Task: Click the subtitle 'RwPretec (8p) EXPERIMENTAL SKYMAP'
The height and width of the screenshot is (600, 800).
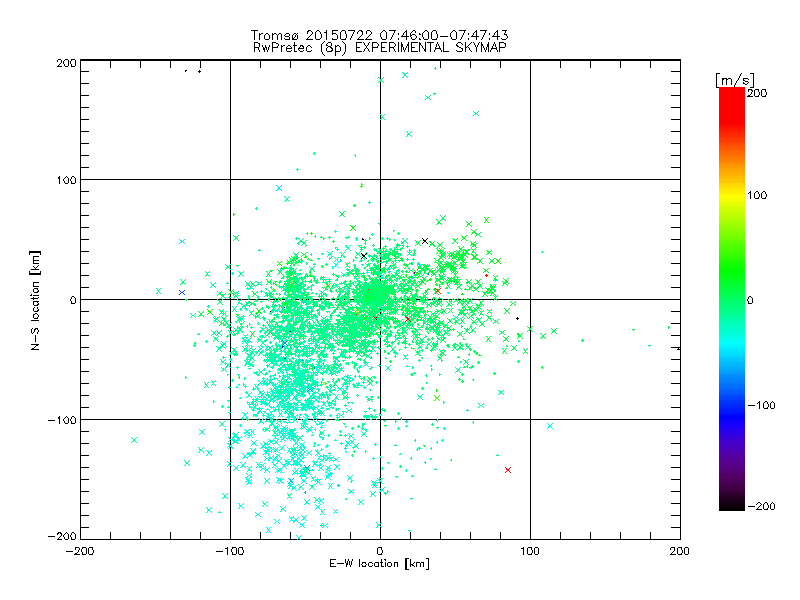Action: 380,48
